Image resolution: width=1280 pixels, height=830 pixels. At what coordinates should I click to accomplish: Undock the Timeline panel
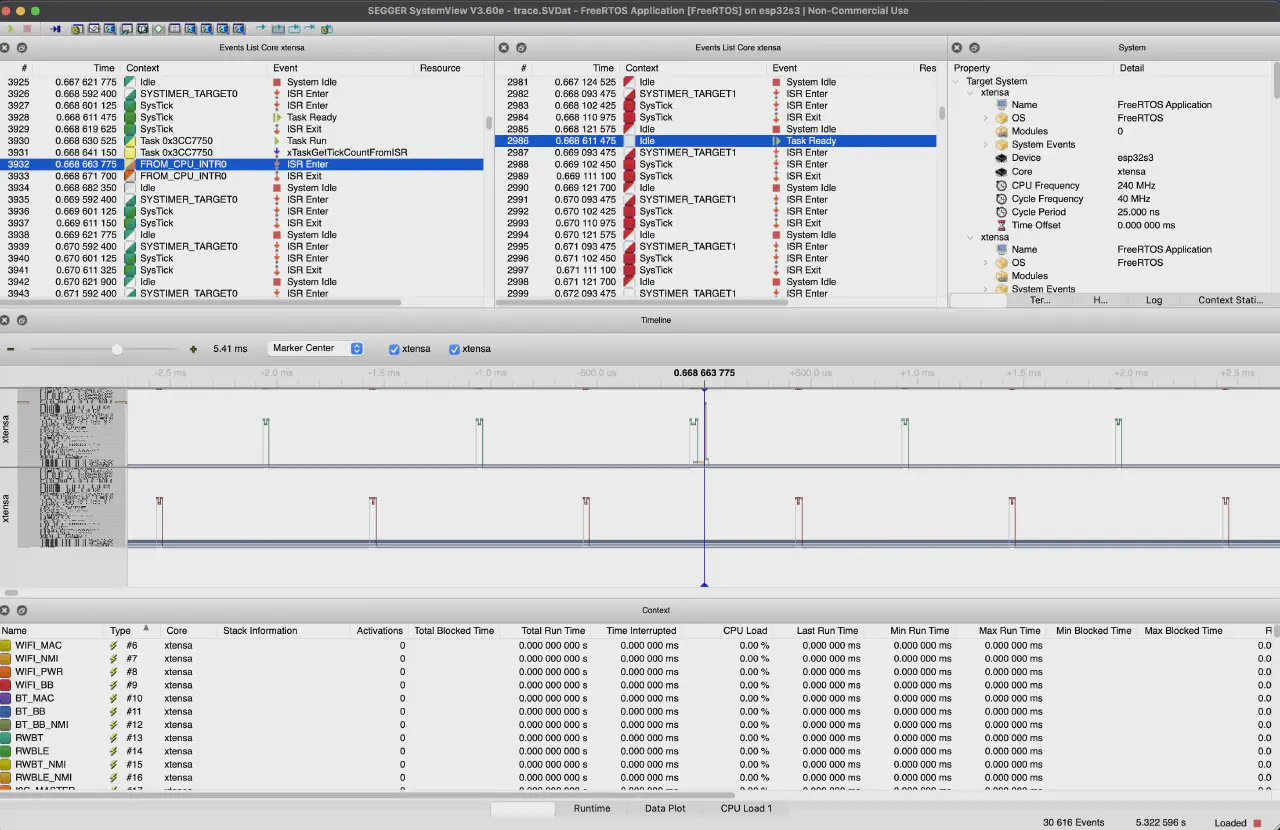pyautogui.click(x=22, y=320)
